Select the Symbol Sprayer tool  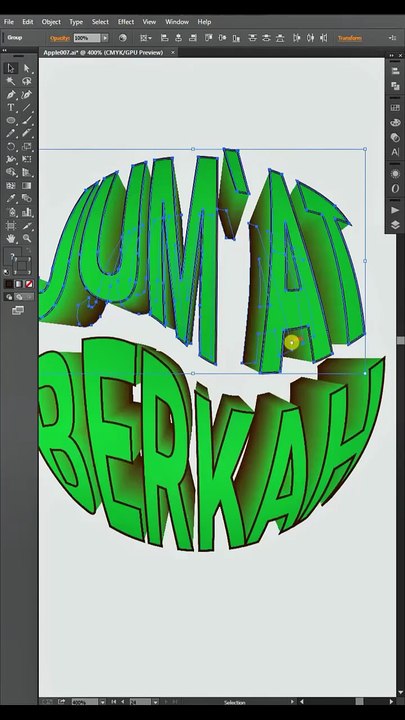tap(11, 212)
